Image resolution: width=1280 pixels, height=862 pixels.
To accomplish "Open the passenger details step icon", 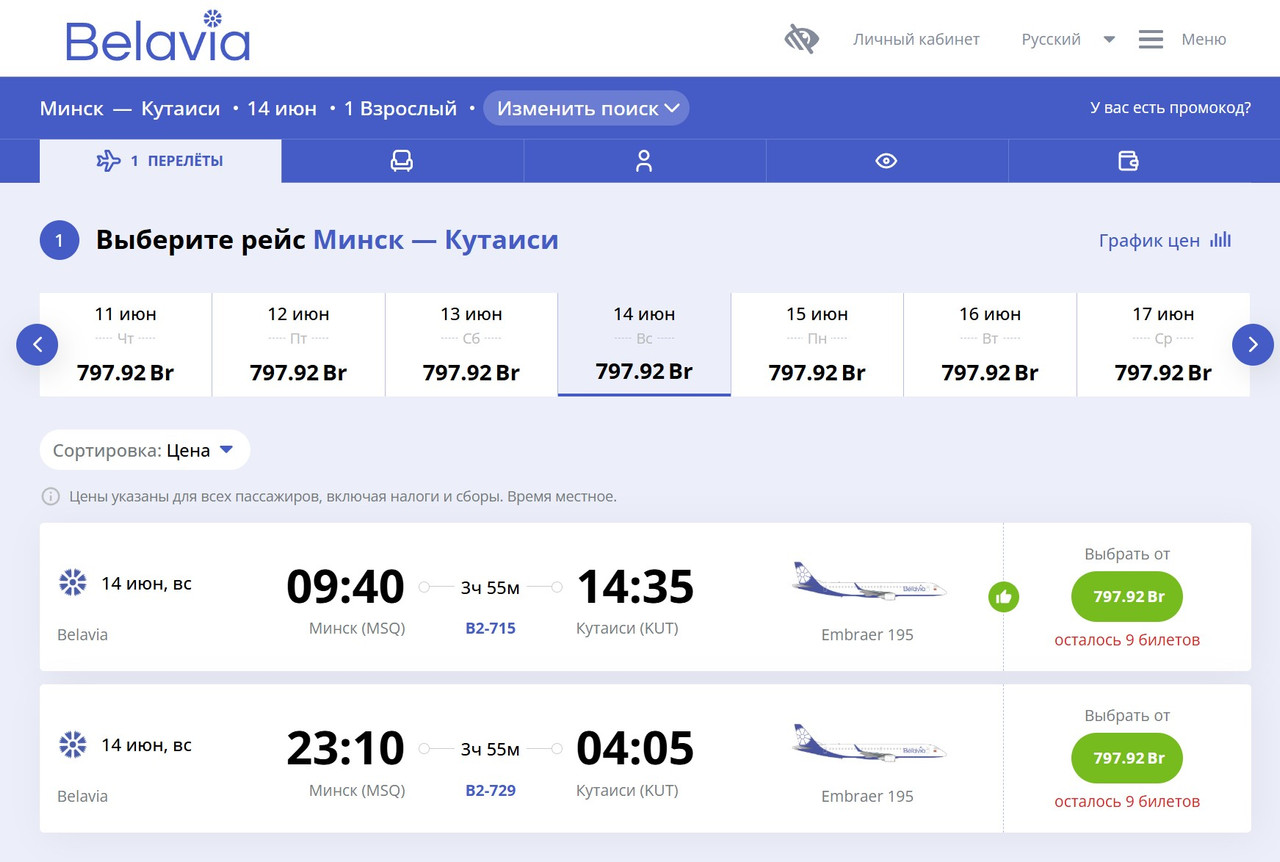I will coord(644,161).
